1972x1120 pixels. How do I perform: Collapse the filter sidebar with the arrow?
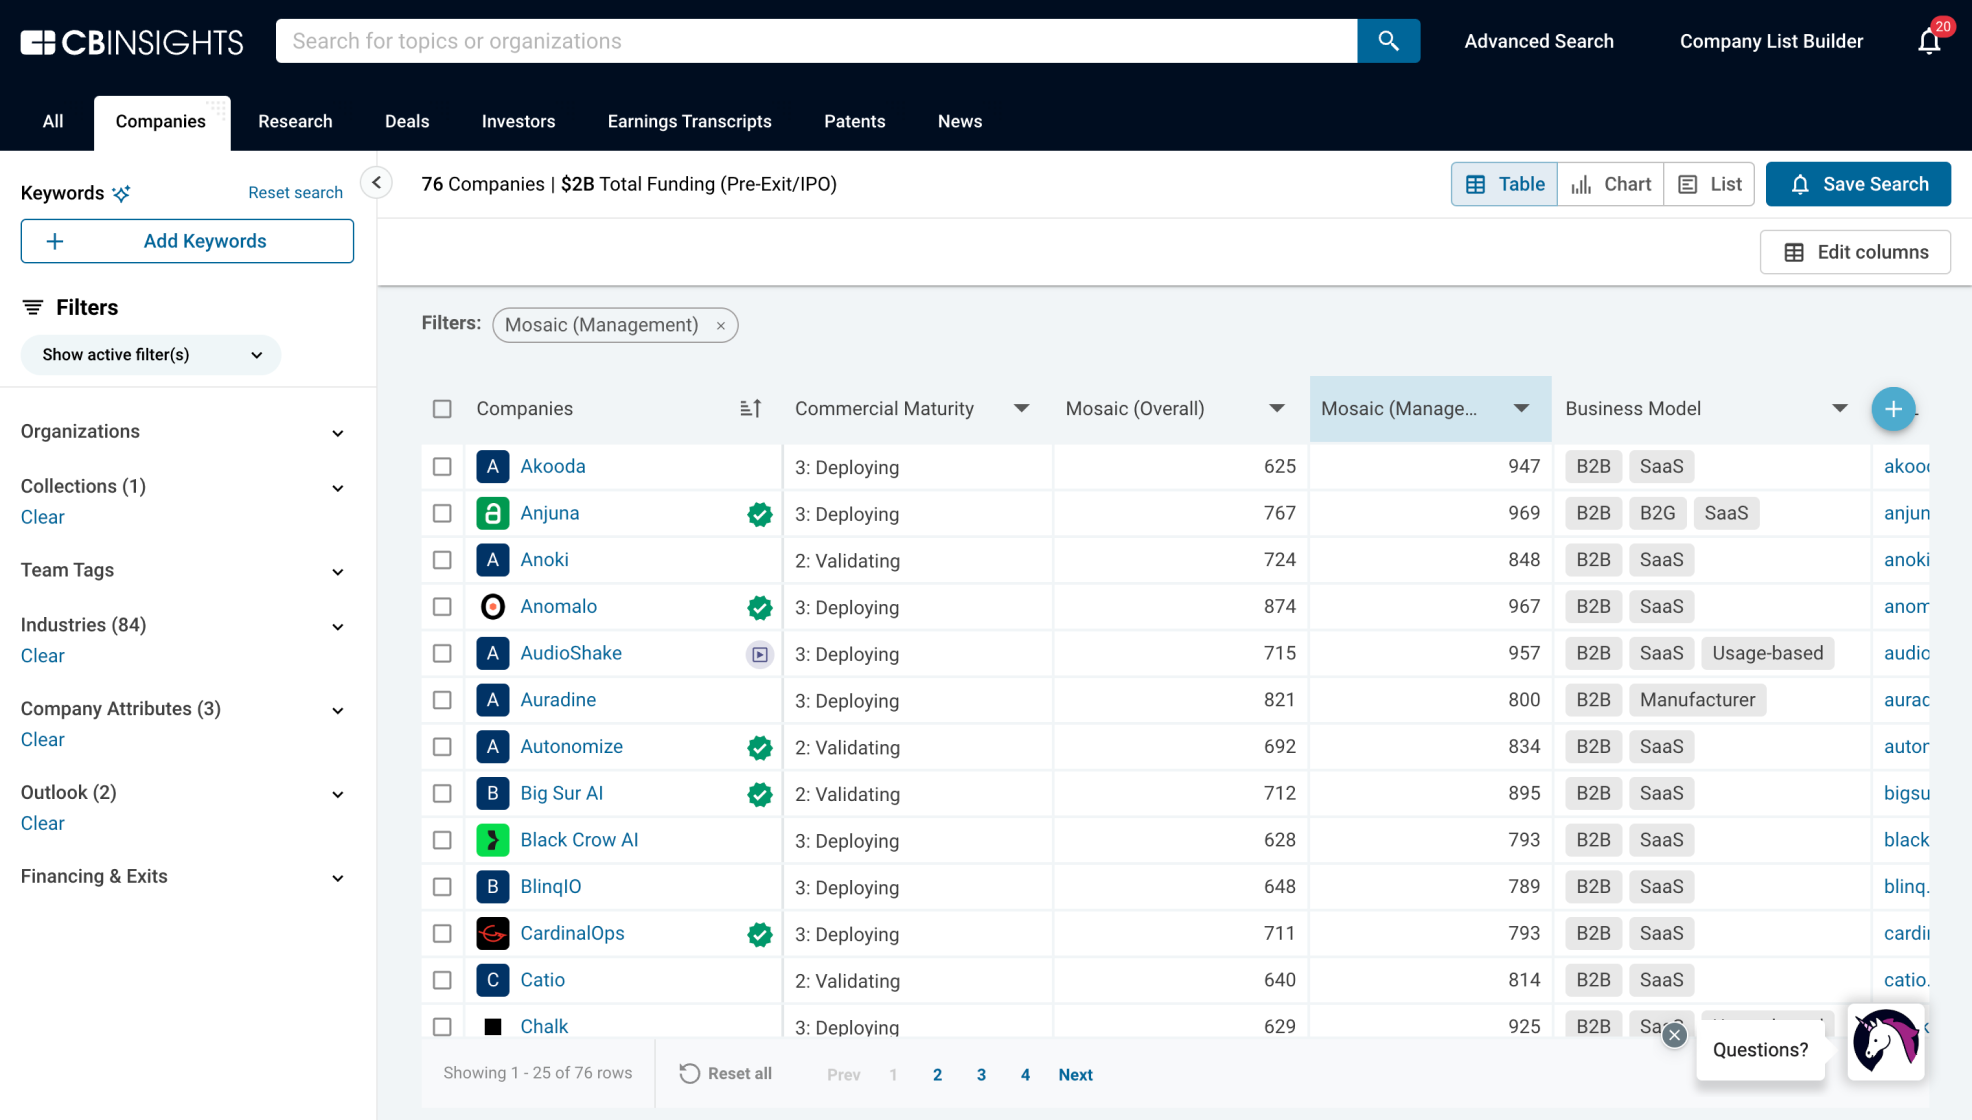[x=376, y=183]
